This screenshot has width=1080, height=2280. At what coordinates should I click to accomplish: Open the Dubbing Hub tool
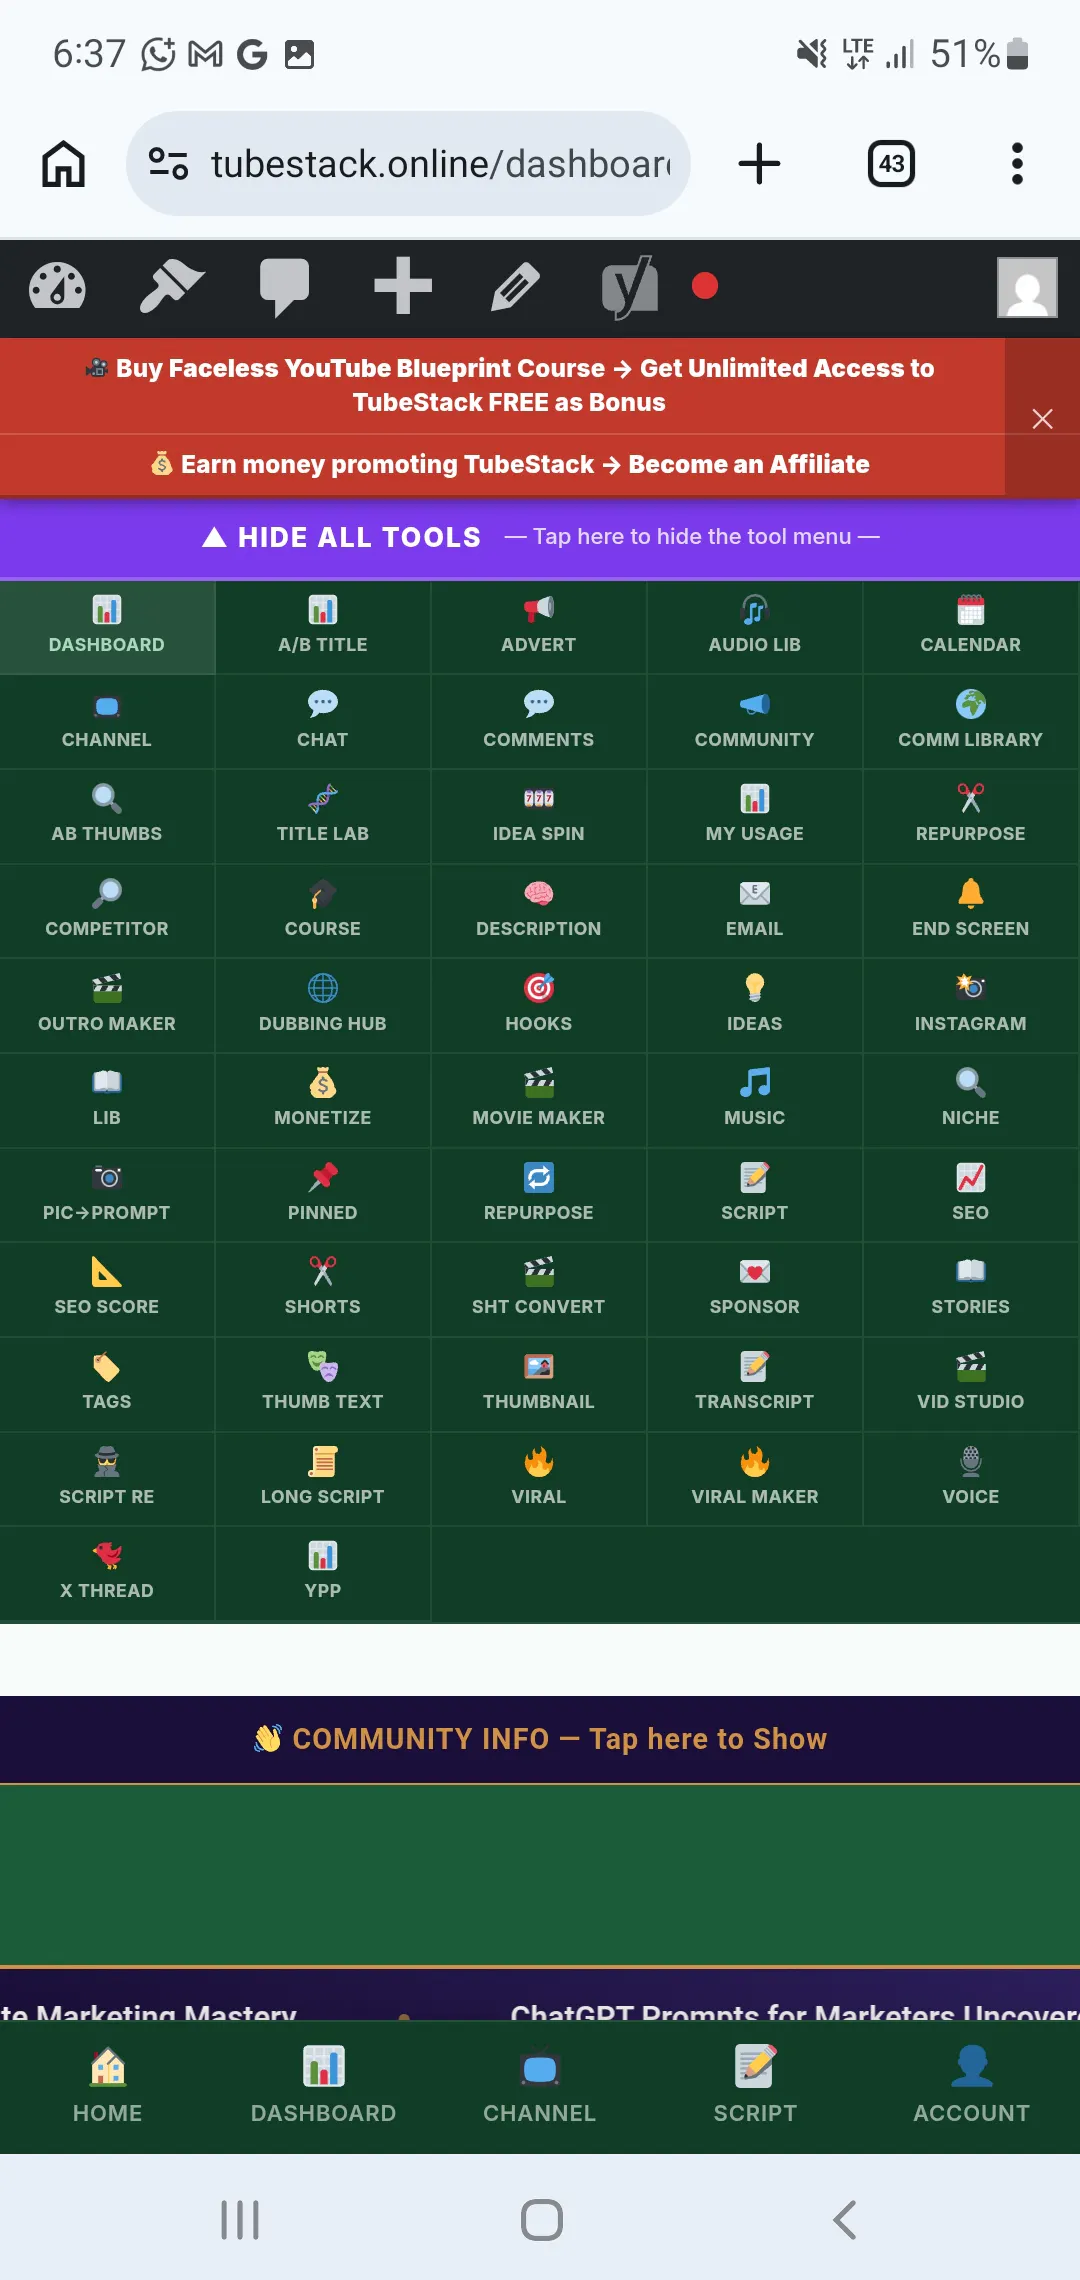(323, 1006)
